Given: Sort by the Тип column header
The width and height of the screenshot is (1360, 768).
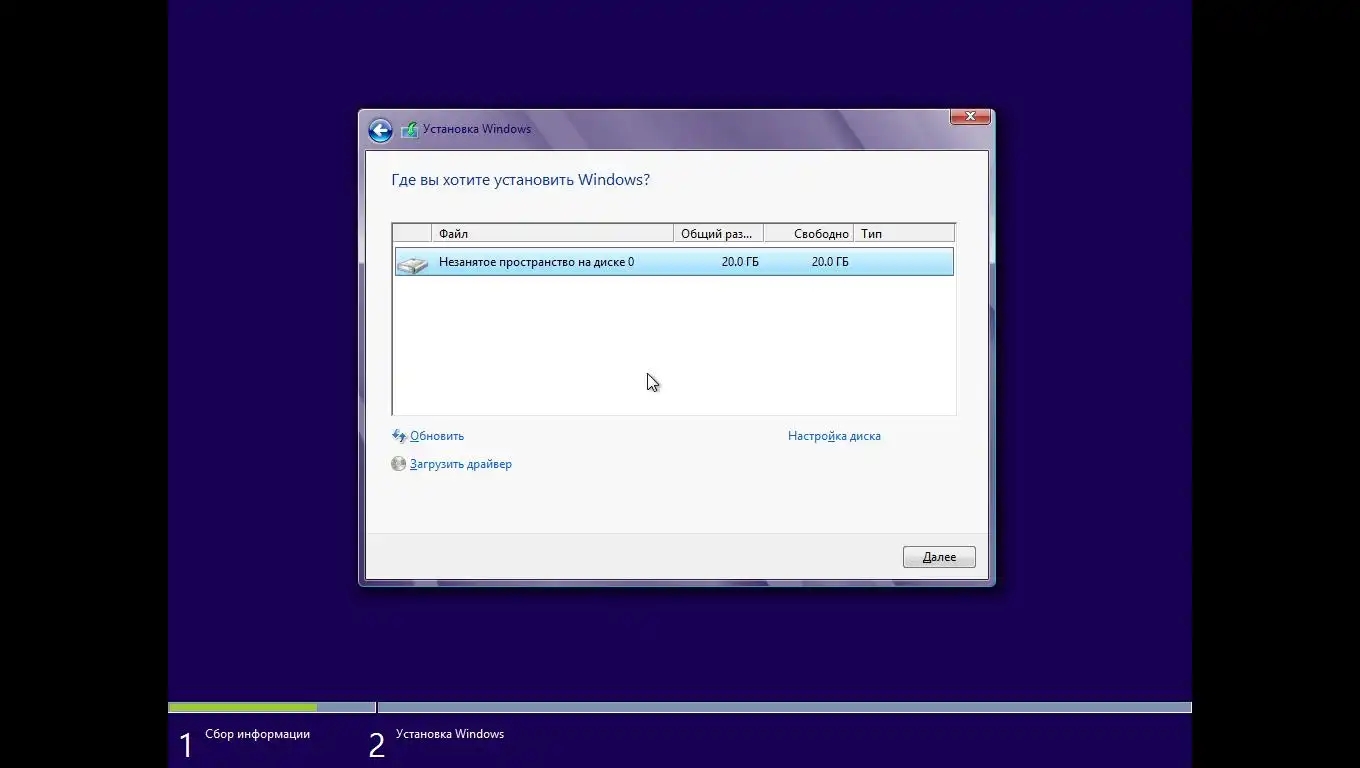Looking at the screenshot, I should 904,234.
